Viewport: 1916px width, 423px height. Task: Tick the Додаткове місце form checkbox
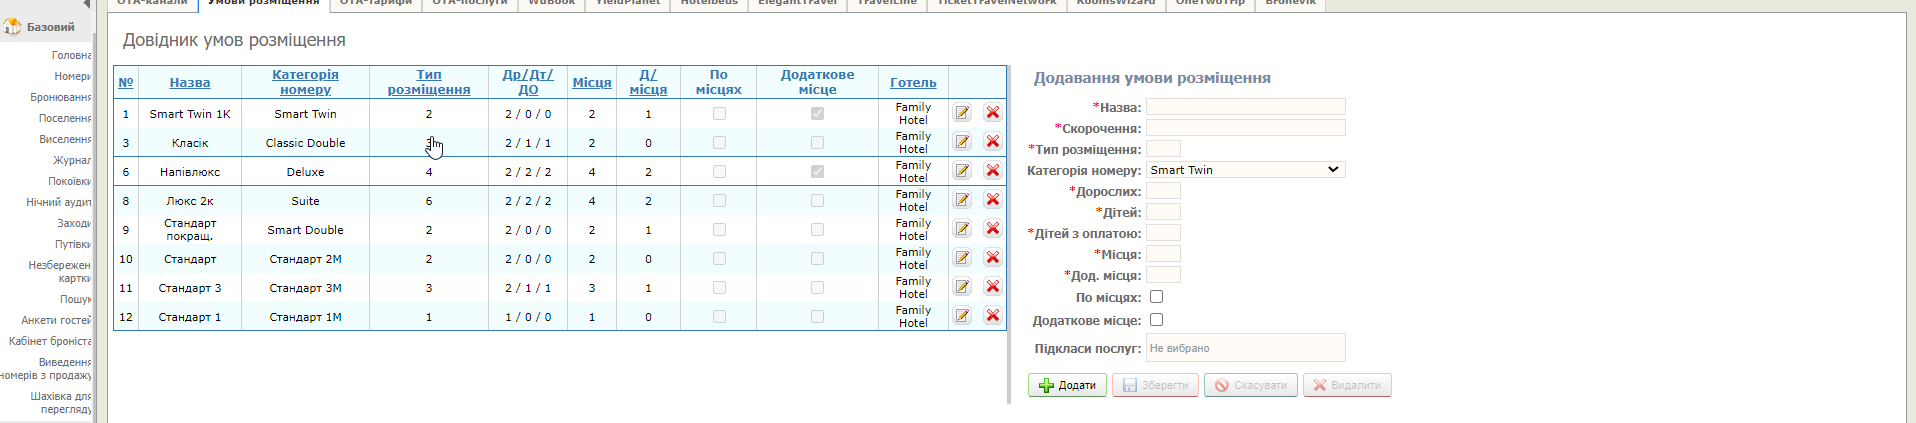pyautogui.click(x=1156, y=320)
